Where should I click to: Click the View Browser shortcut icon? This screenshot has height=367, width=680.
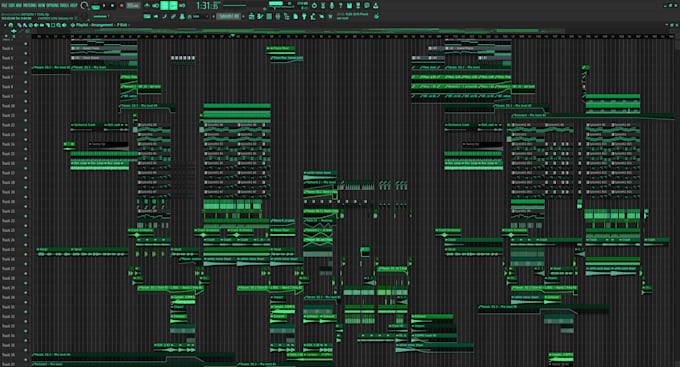click(x=286, y=16)
